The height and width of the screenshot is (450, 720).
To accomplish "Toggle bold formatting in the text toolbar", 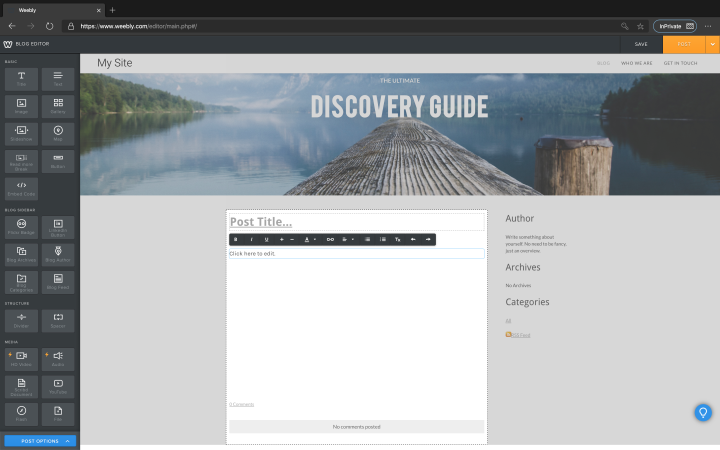I will [236, 240].
